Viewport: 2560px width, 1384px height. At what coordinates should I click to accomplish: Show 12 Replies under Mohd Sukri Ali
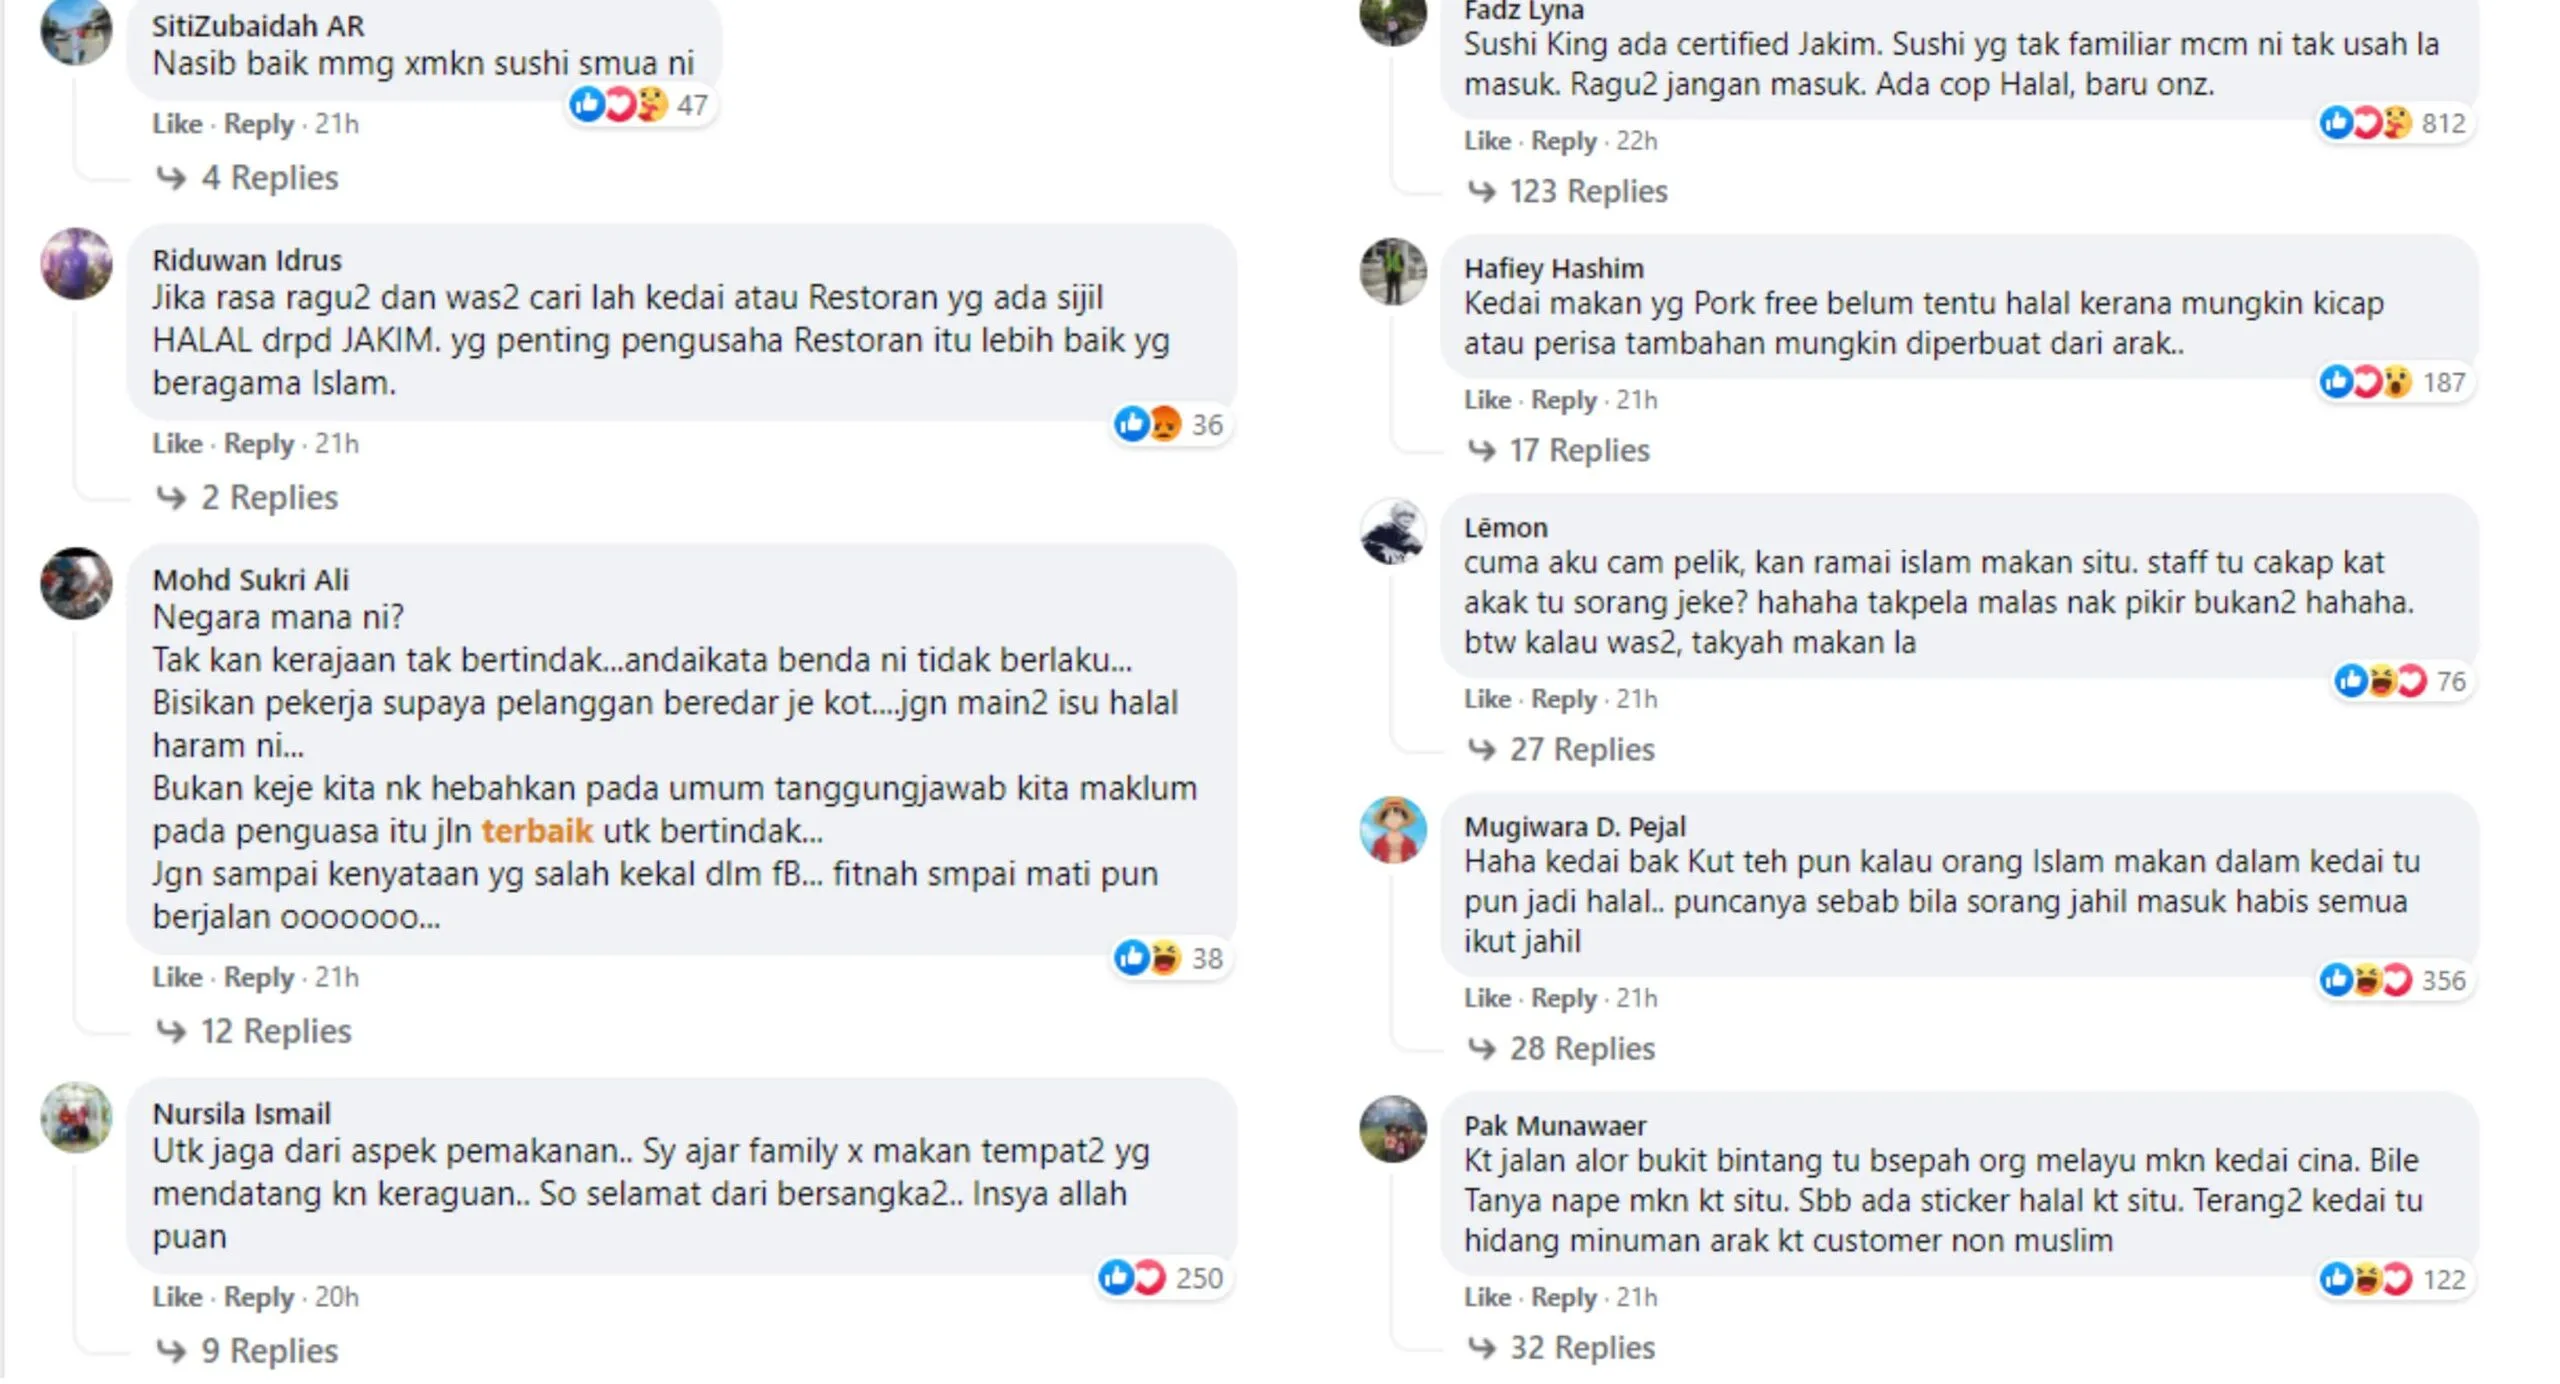click(x=276, y=1031)
